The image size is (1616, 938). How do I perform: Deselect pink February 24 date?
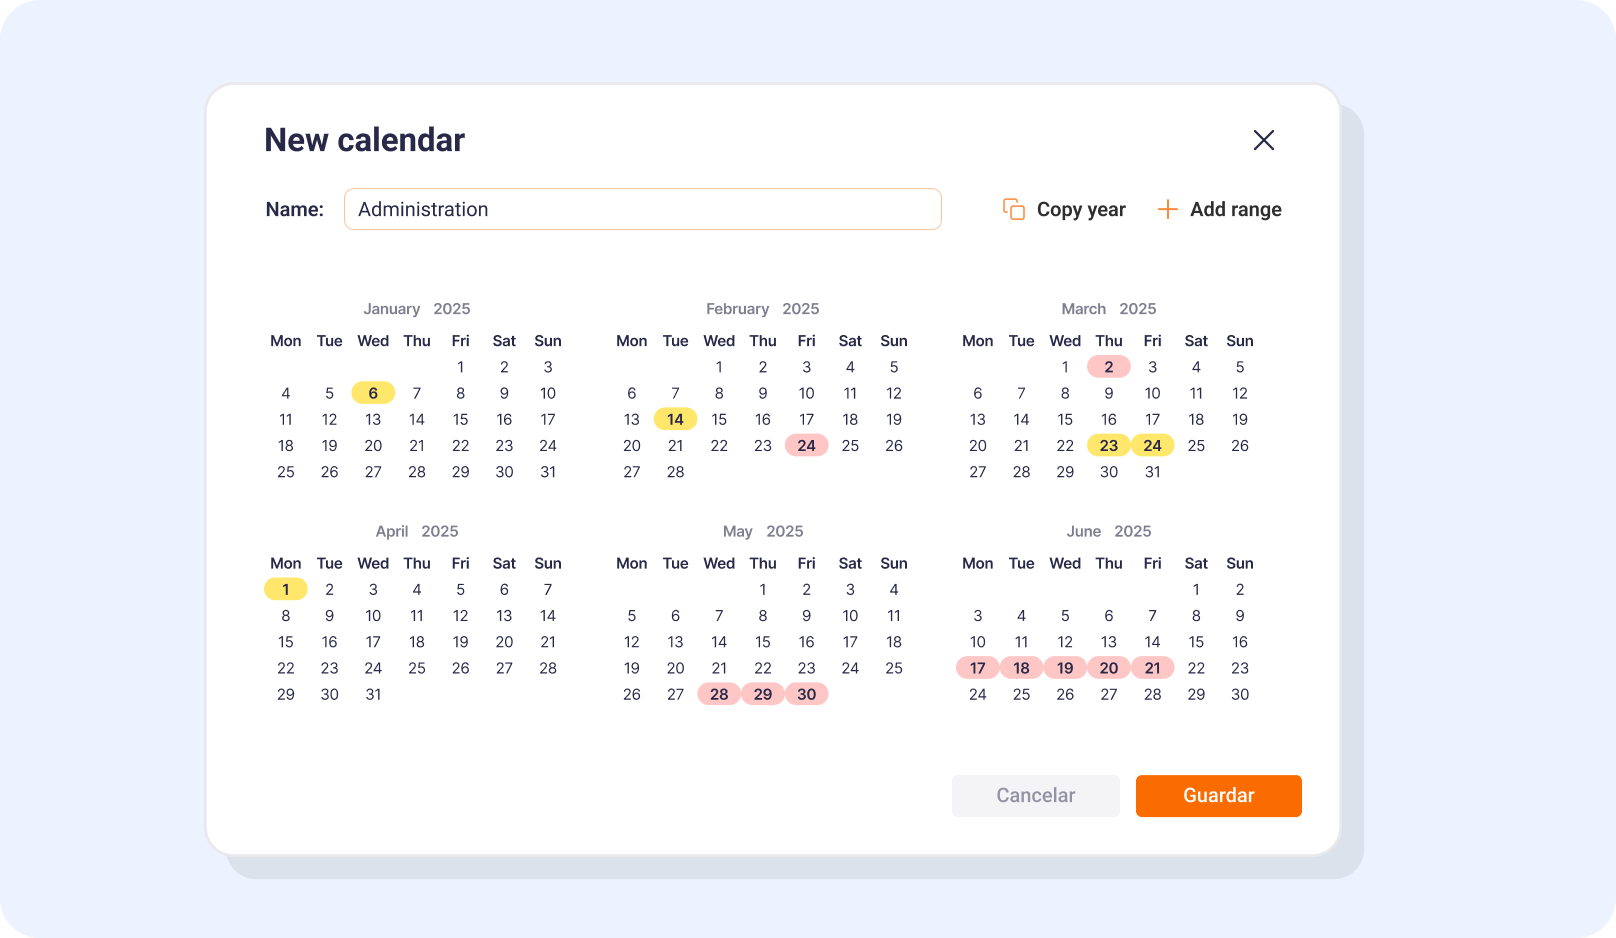pyautogui.click(x=806, y=445)
